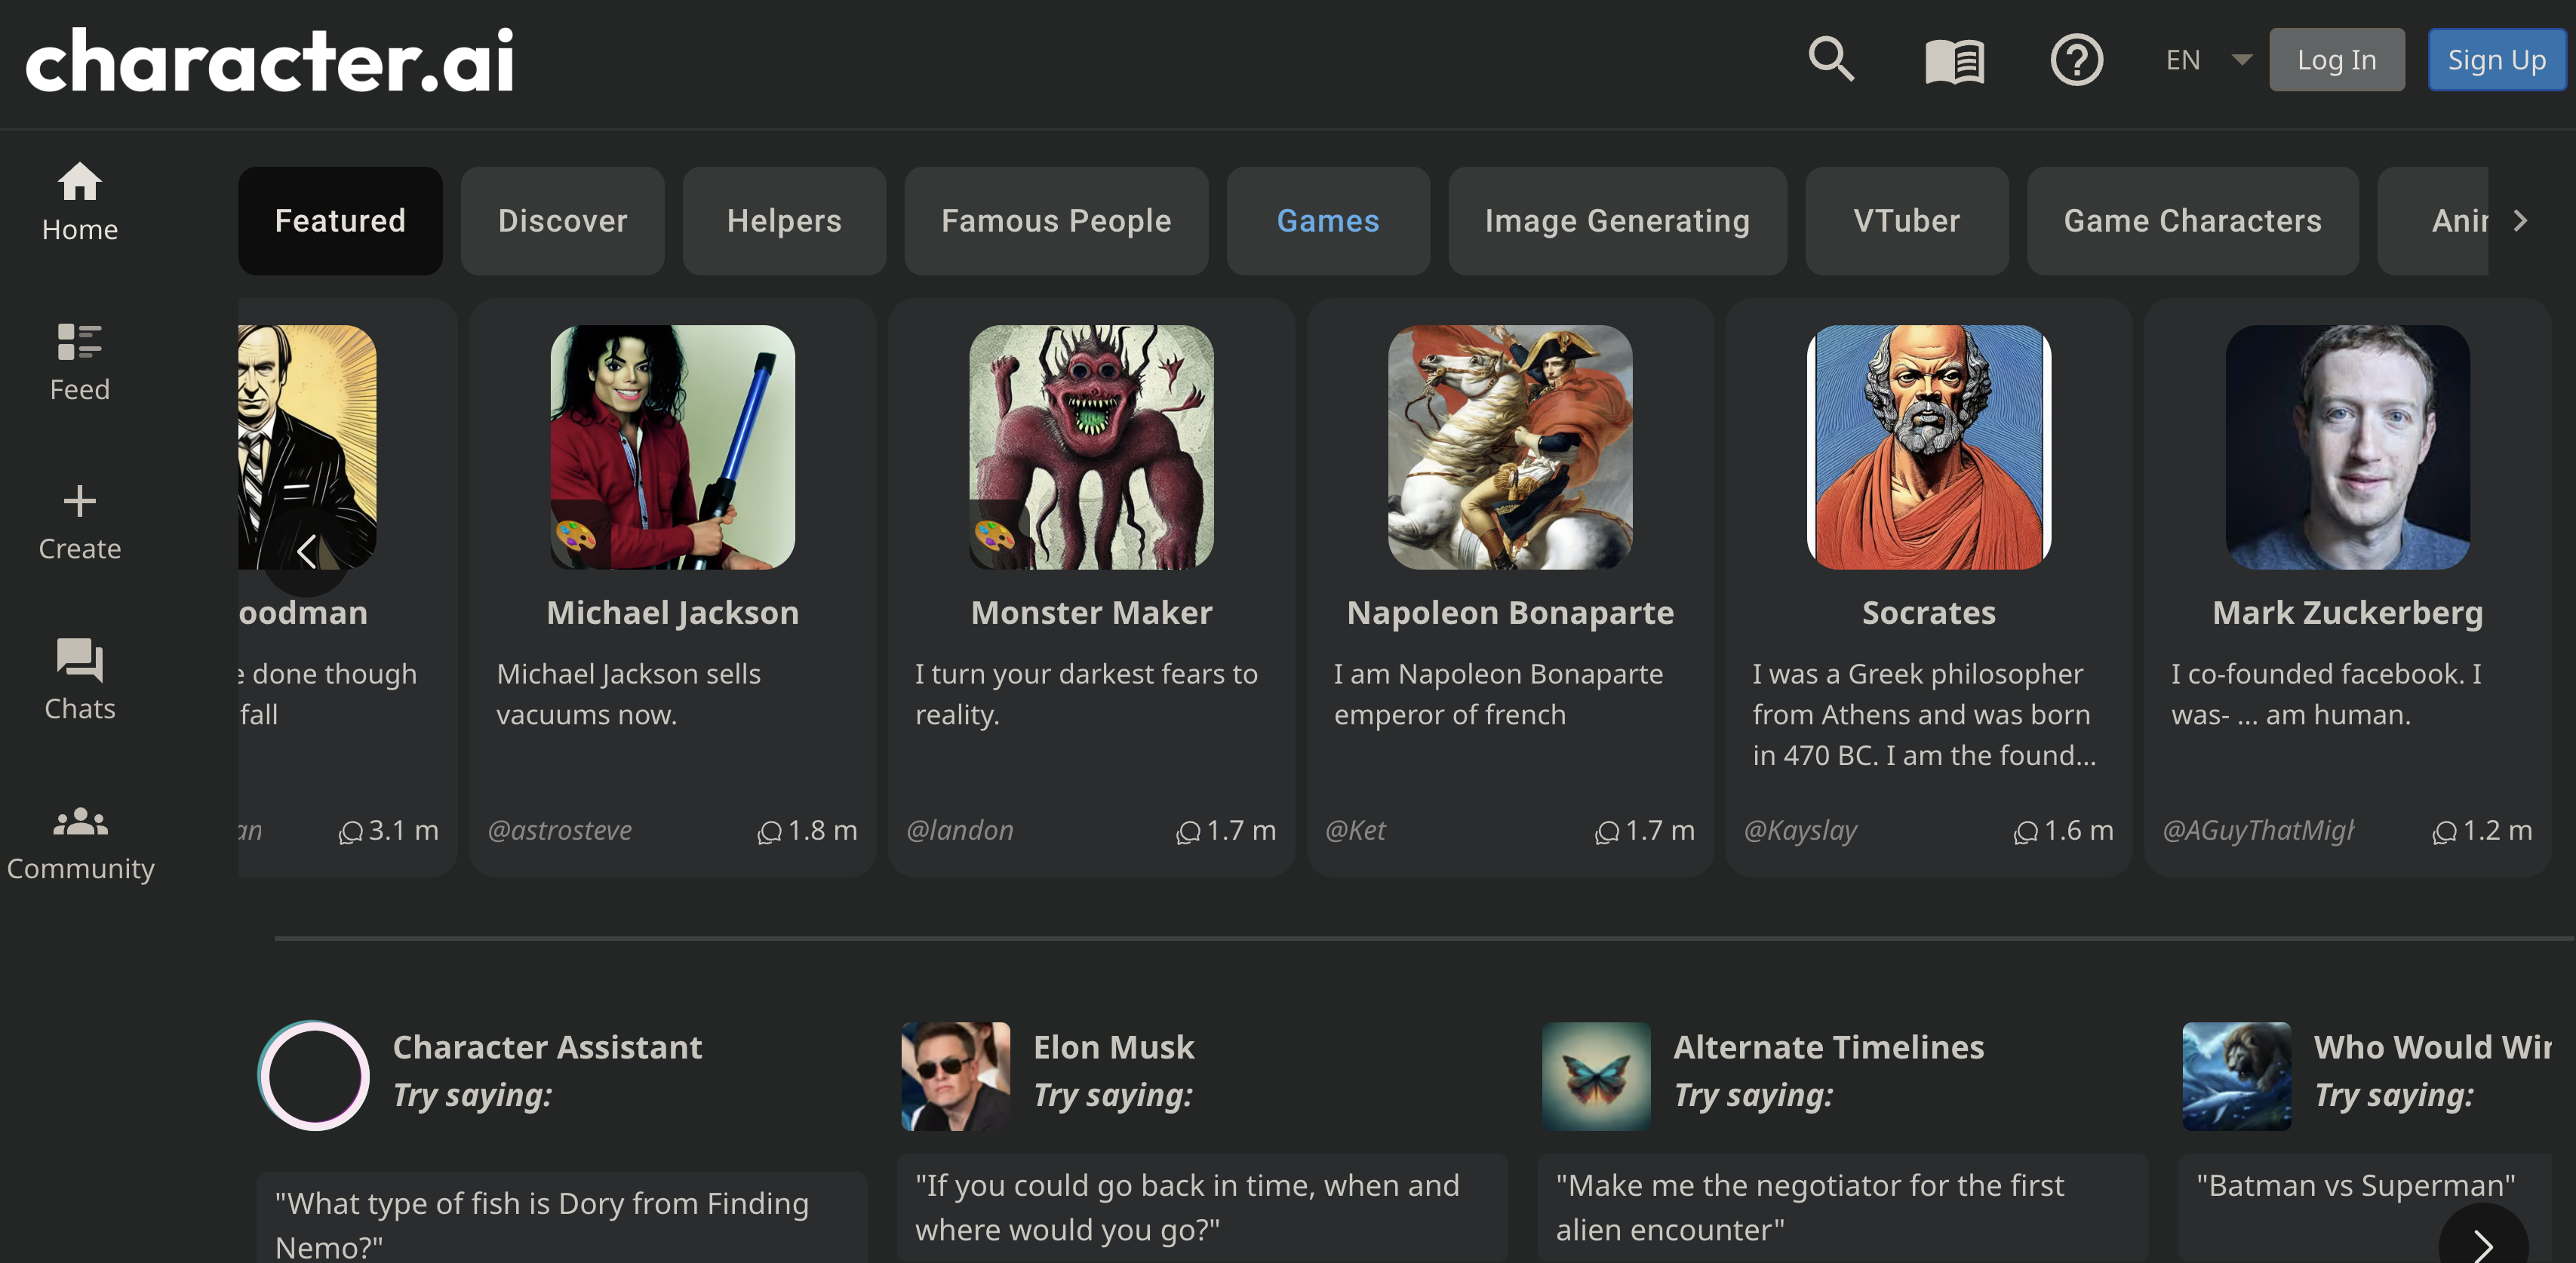This screenshot has height=1263, width=2576.
Task: Go to previous featured characters
Action: (x=307, y=551)
